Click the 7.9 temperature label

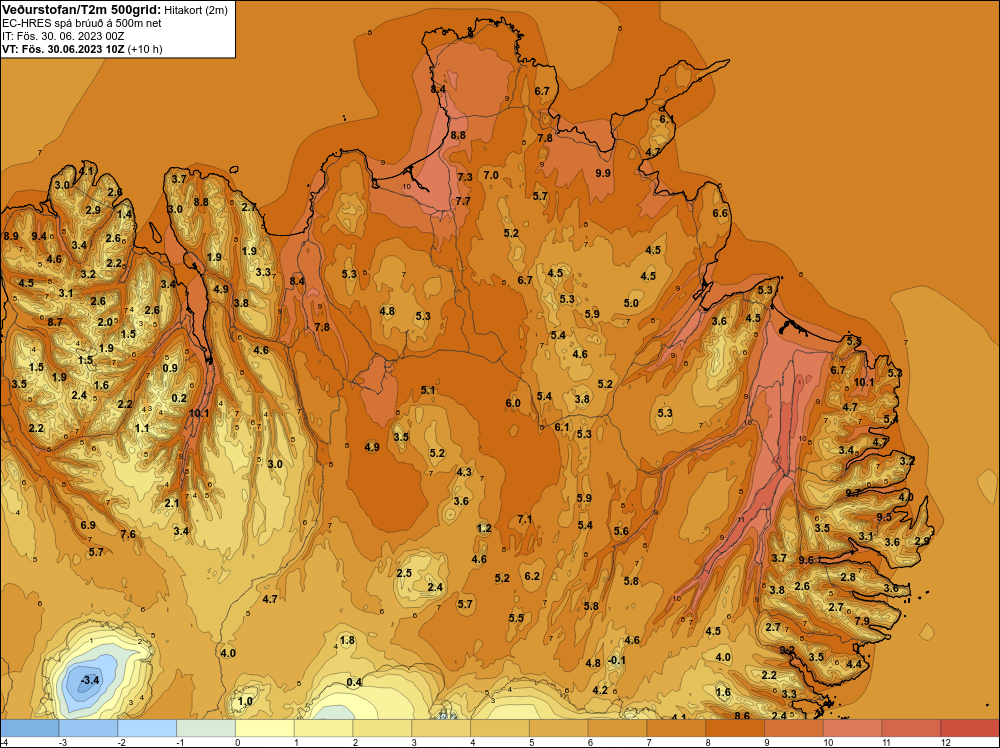pos(862,620)
